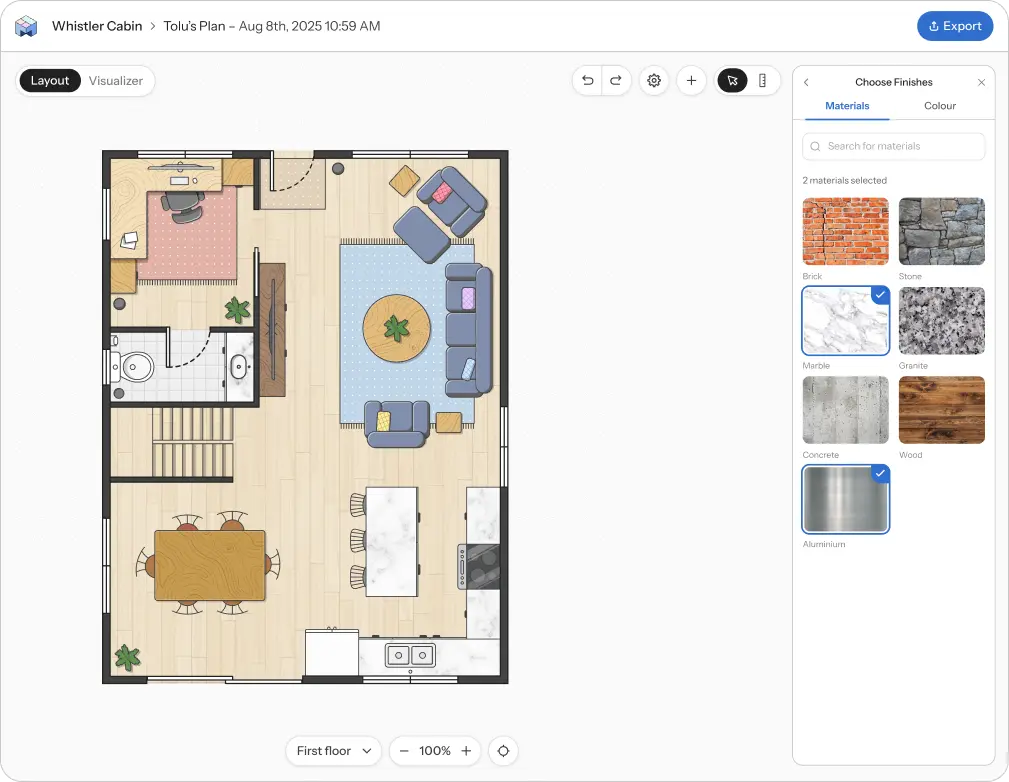The image size is (1009, 782).
Task: Click the plus icon to add an element
Action: pos(692,80)
